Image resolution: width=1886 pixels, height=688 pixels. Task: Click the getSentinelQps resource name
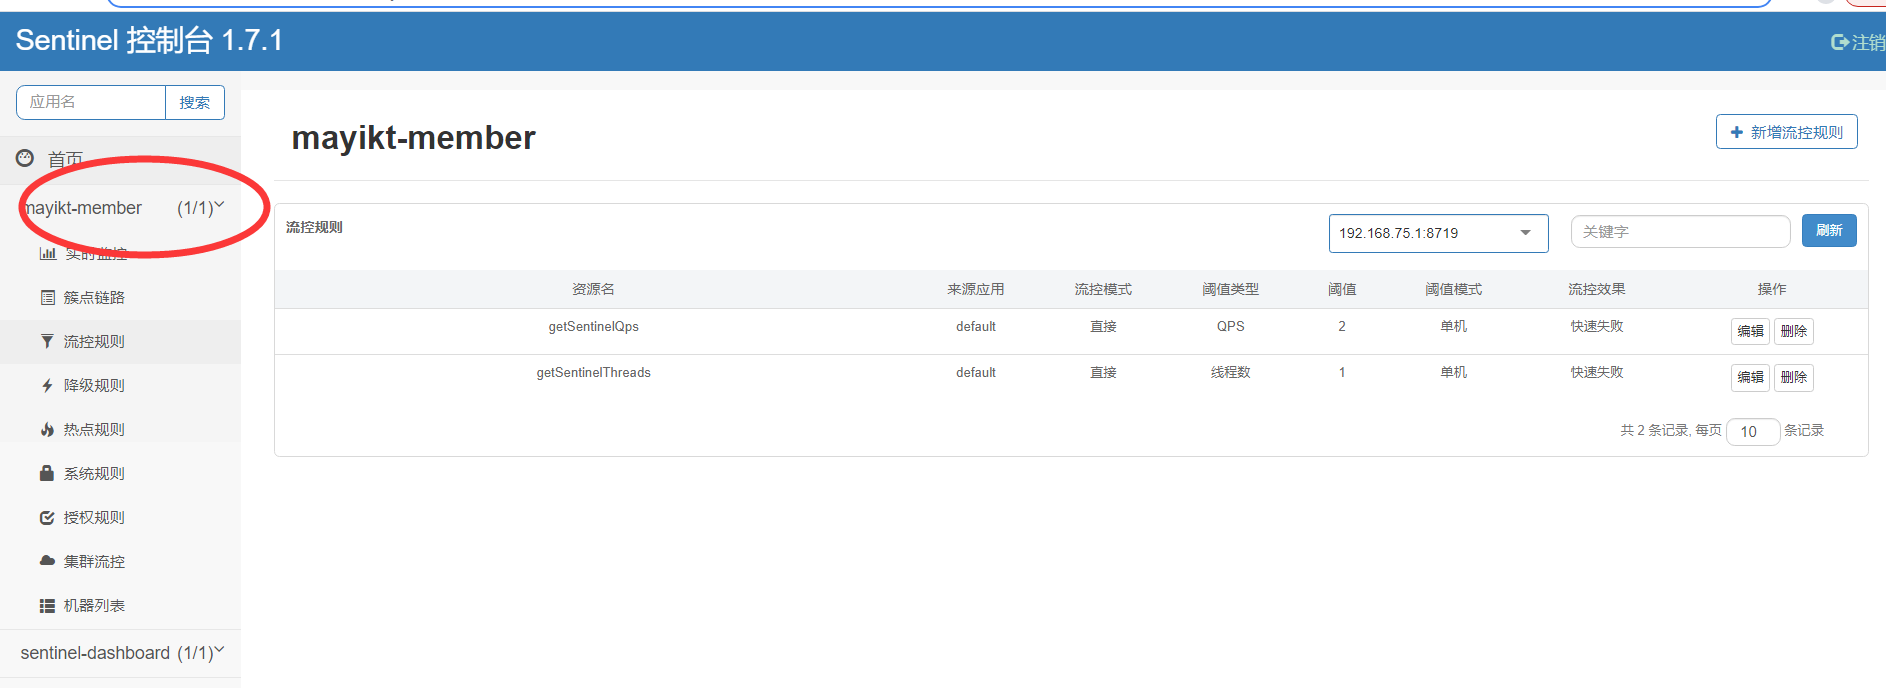point(593,326)
